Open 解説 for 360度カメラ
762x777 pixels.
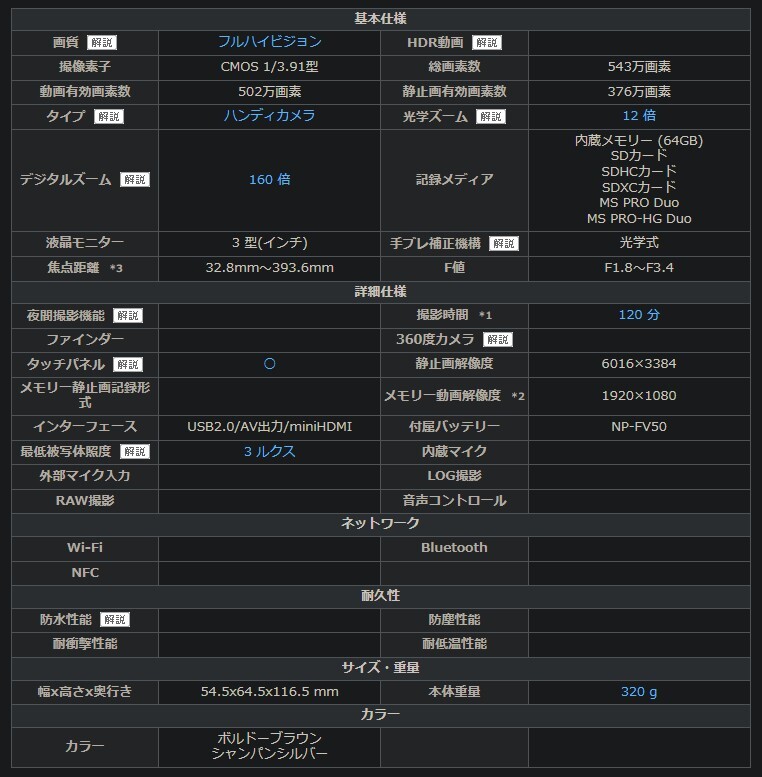point(497,339)
